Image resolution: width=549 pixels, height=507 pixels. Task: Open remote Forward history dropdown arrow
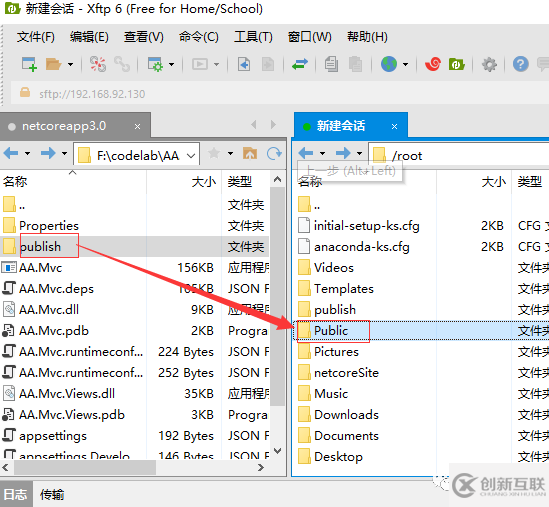tap(359, 153)
